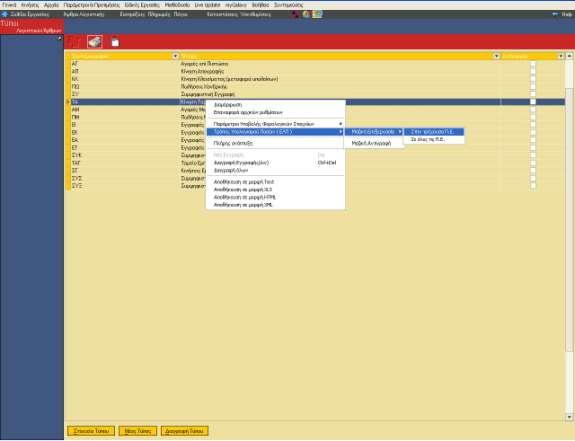The width and height of the screenshot is (575, 441).
Task: Click the scrollbar down arrow of the grid
Action: (569, 417)
